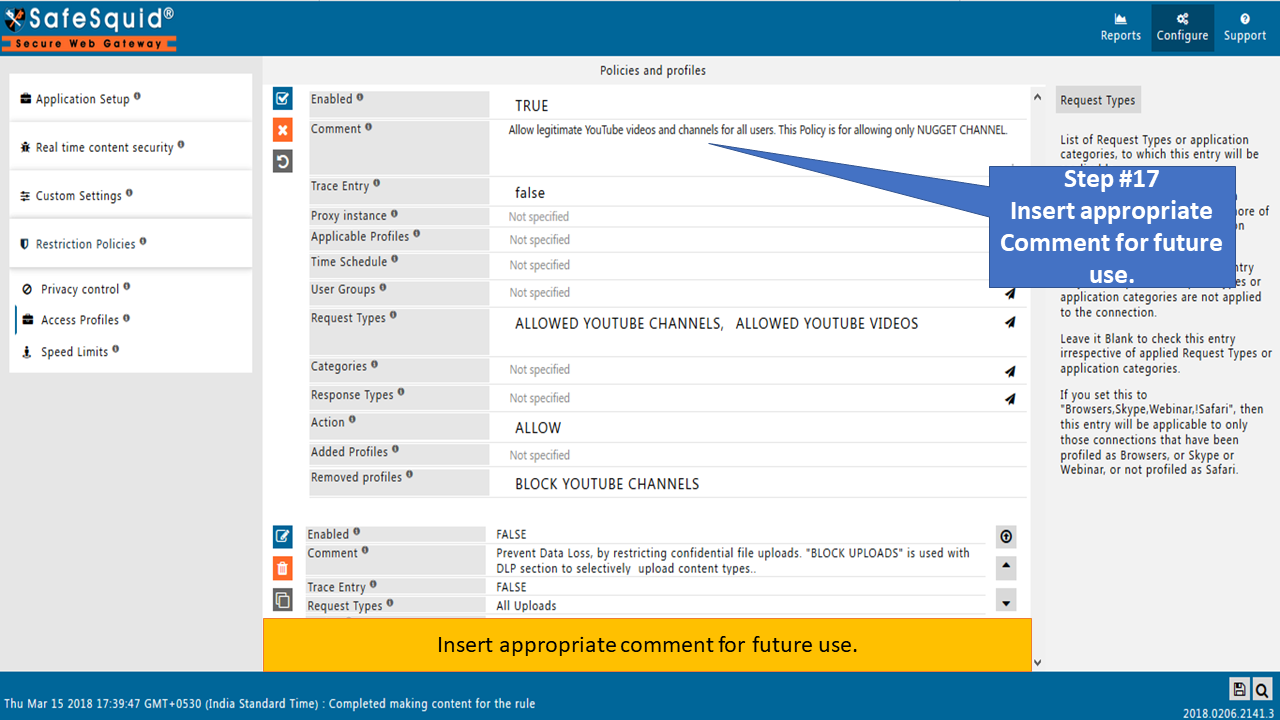Viewport: 1280px width, 720px height.
Task: Cancel editing with the orange X icon
Action: (283, 130)
